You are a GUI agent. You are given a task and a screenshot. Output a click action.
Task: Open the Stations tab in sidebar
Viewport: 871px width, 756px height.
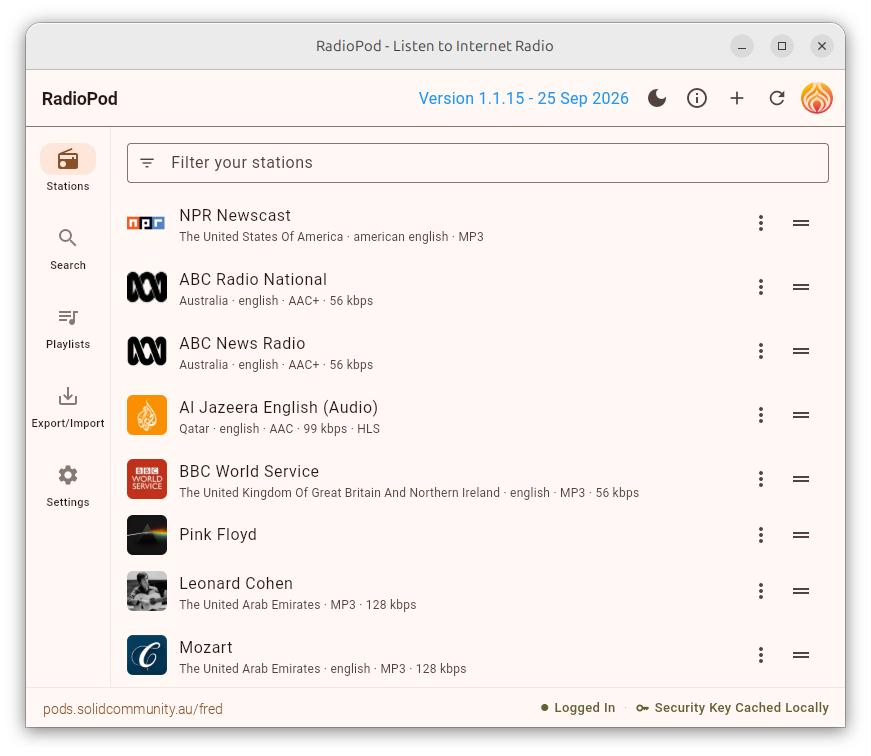click(x=68, y=169)
